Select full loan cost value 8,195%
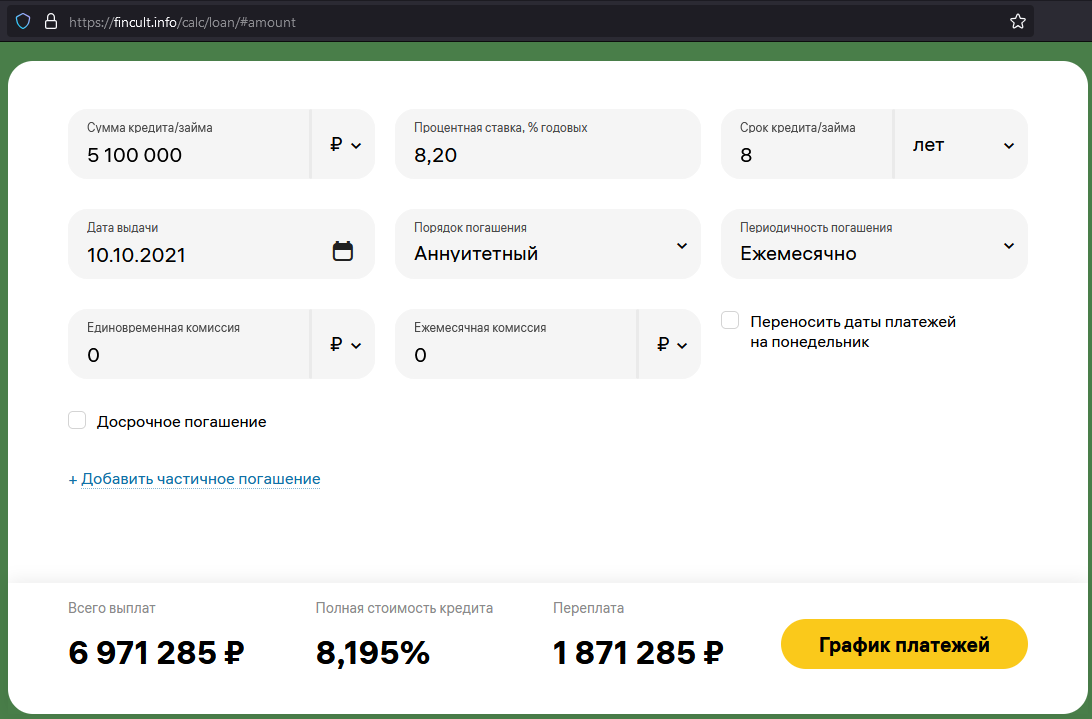 coord(373,653)
